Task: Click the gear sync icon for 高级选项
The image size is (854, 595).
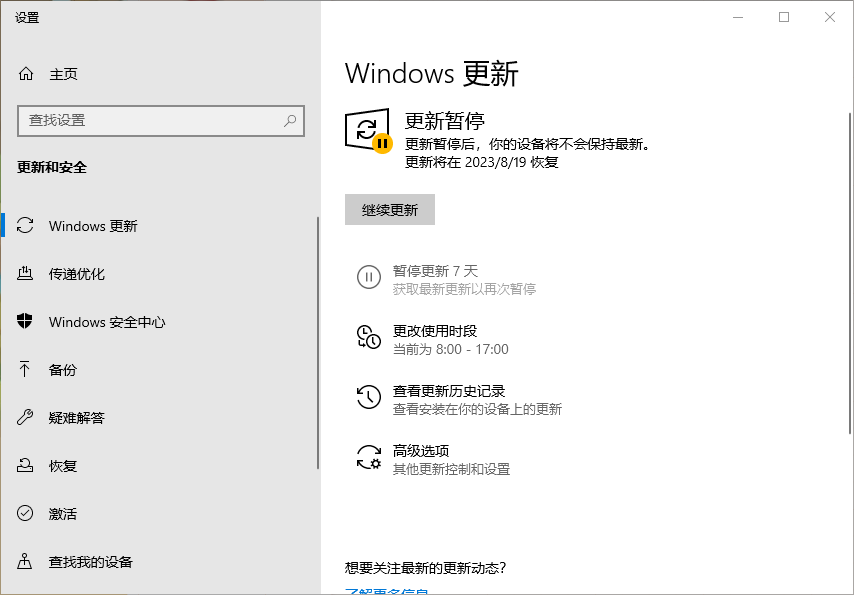Action: point(369,457)
